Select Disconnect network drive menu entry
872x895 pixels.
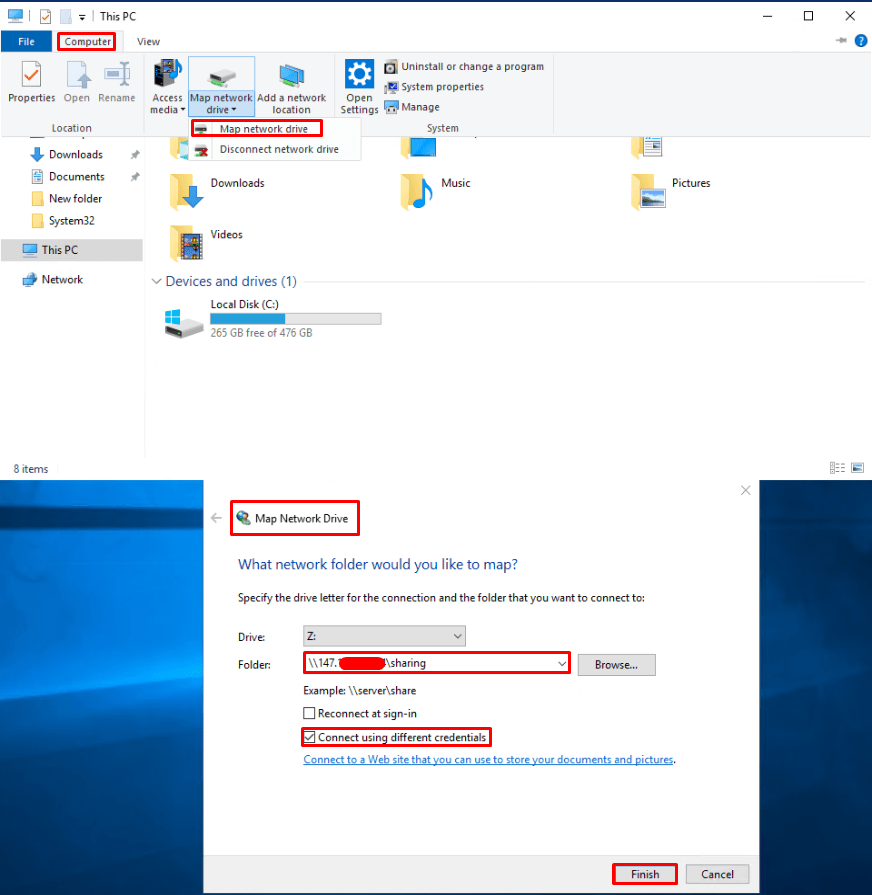278,149
